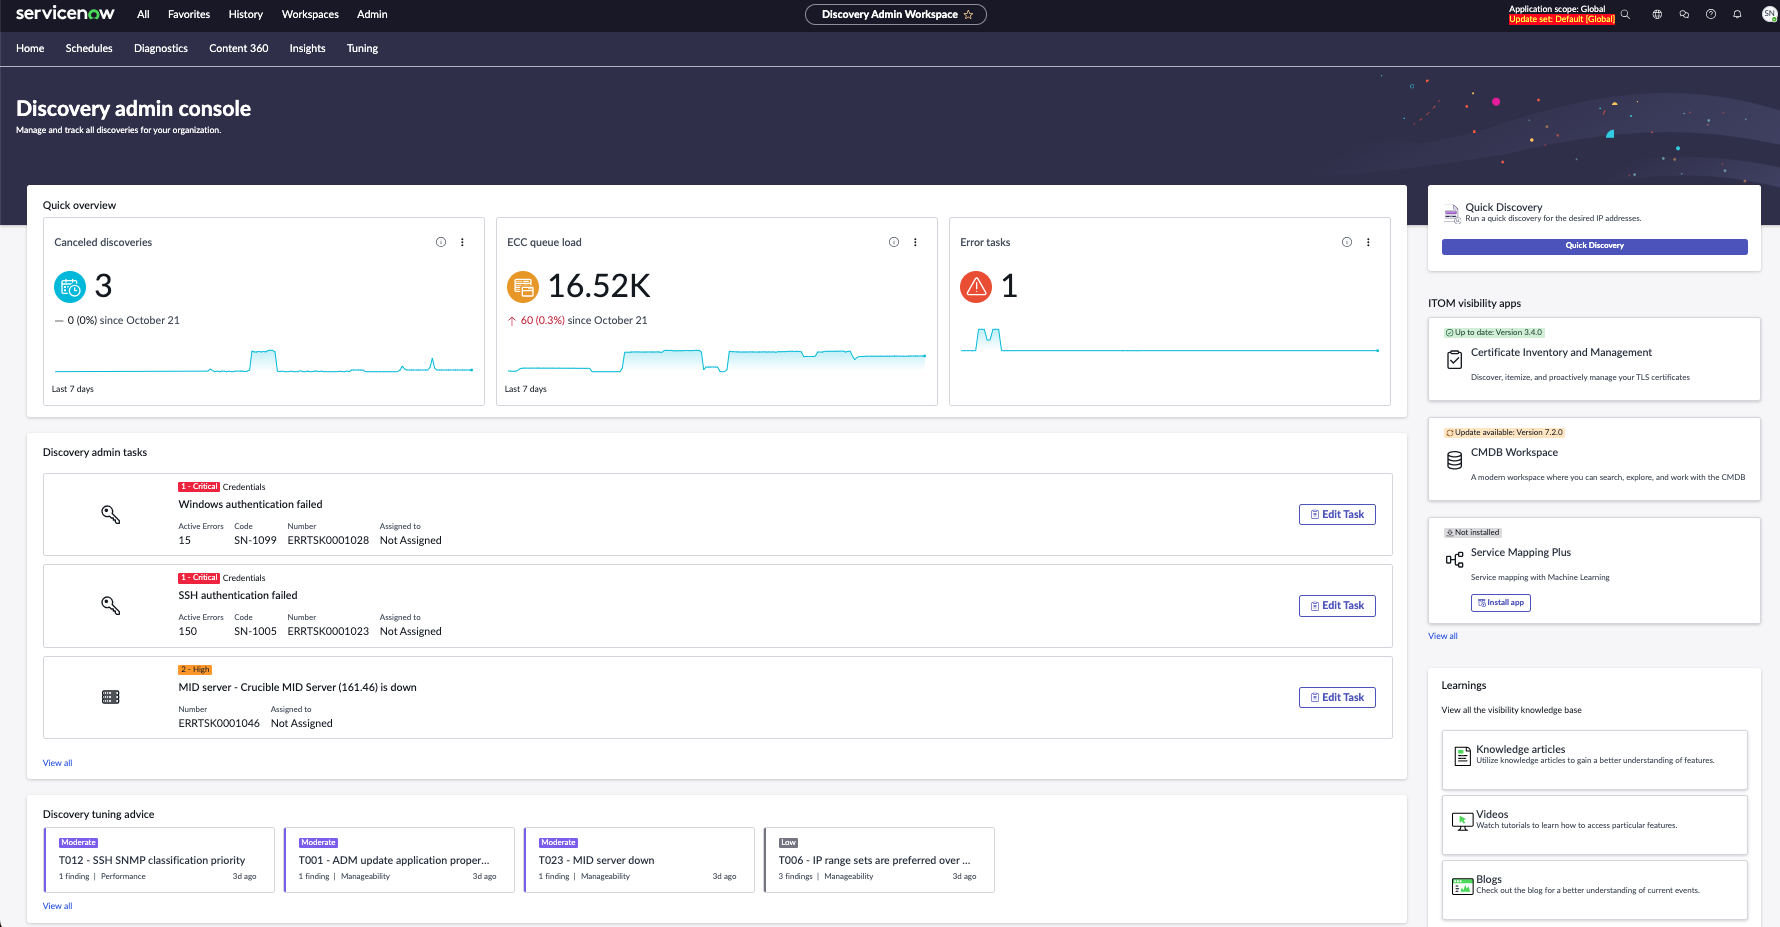Screen dimensions: 1780x927
Task: Switch to the Home tab
Action: point(30,48)
